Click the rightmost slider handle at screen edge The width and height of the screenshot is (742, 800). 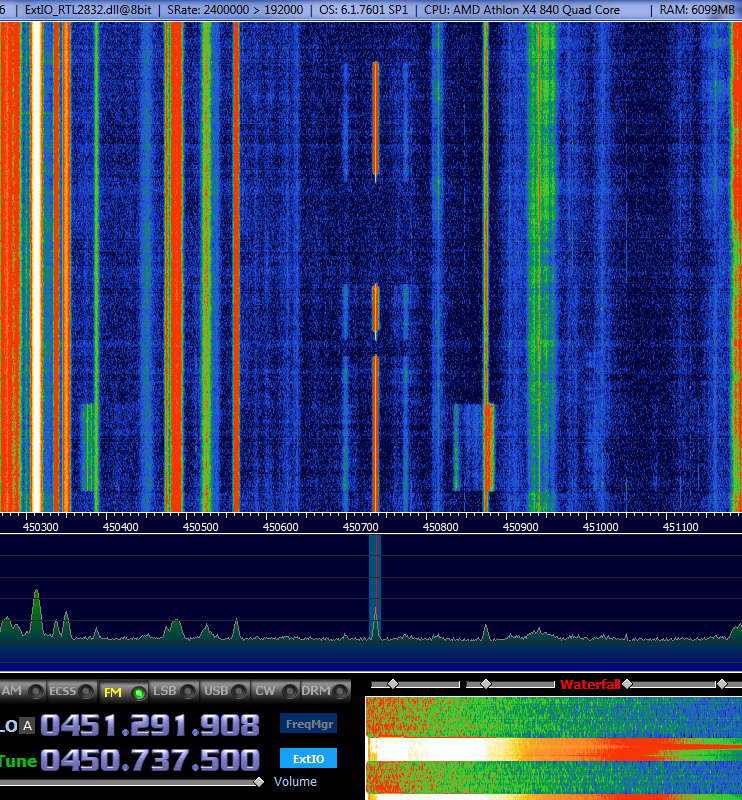coord(722,684)
